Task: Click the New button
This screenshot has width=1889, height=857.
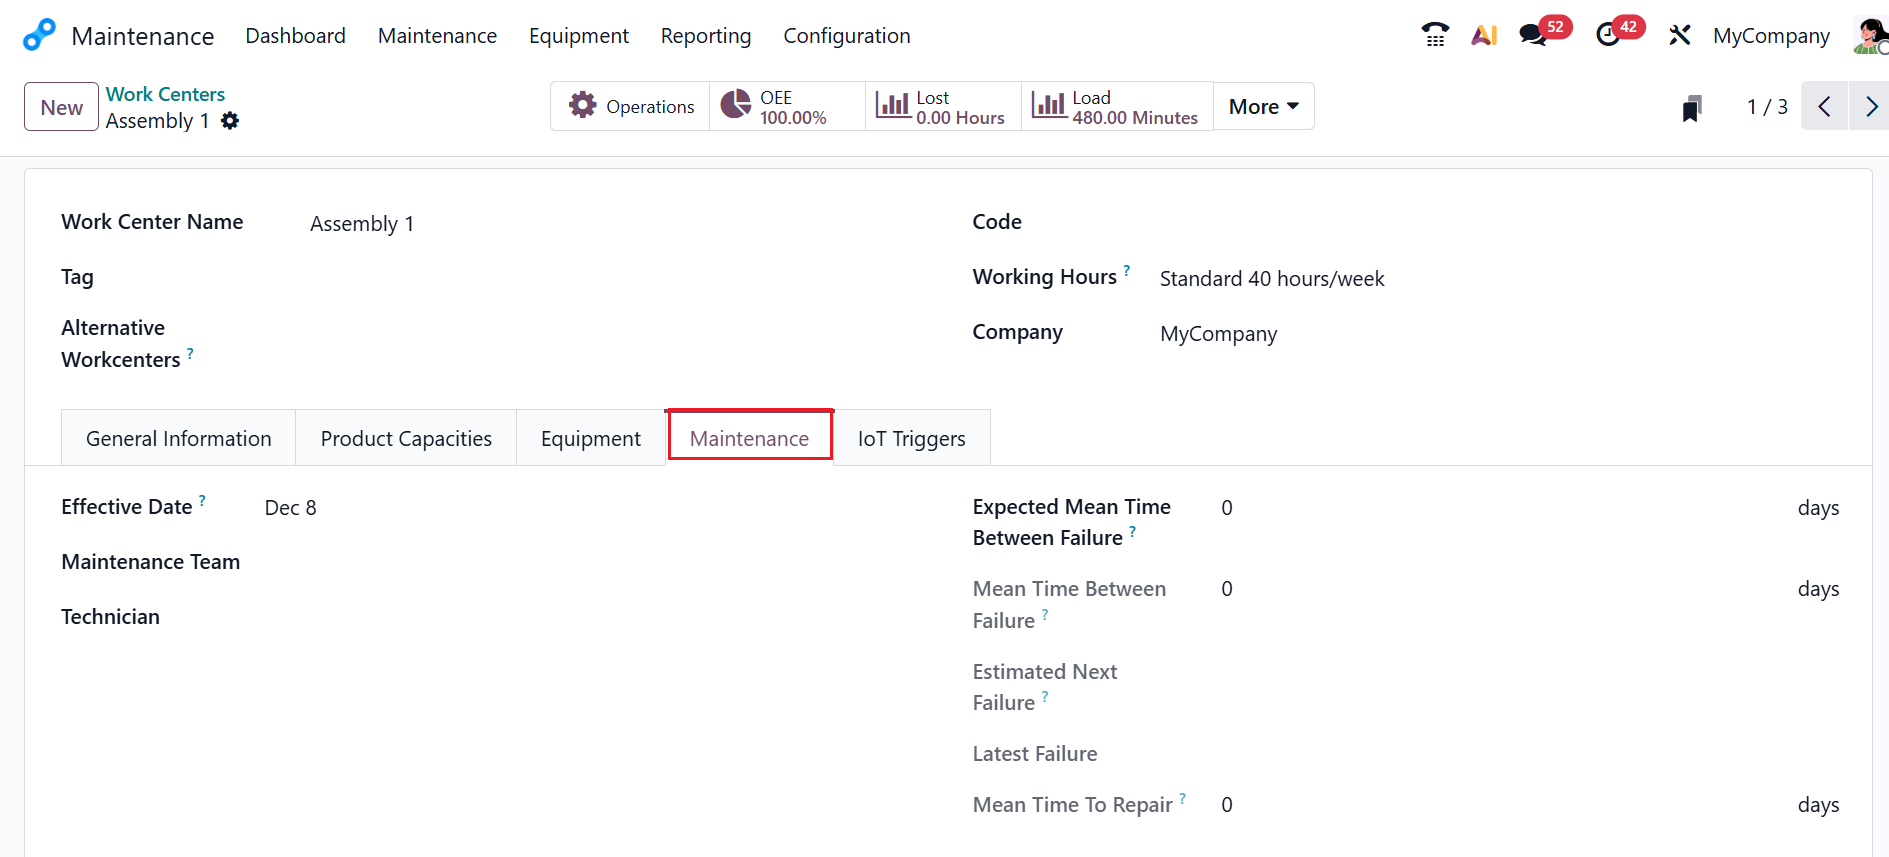Action: click(x=61, y=107)
